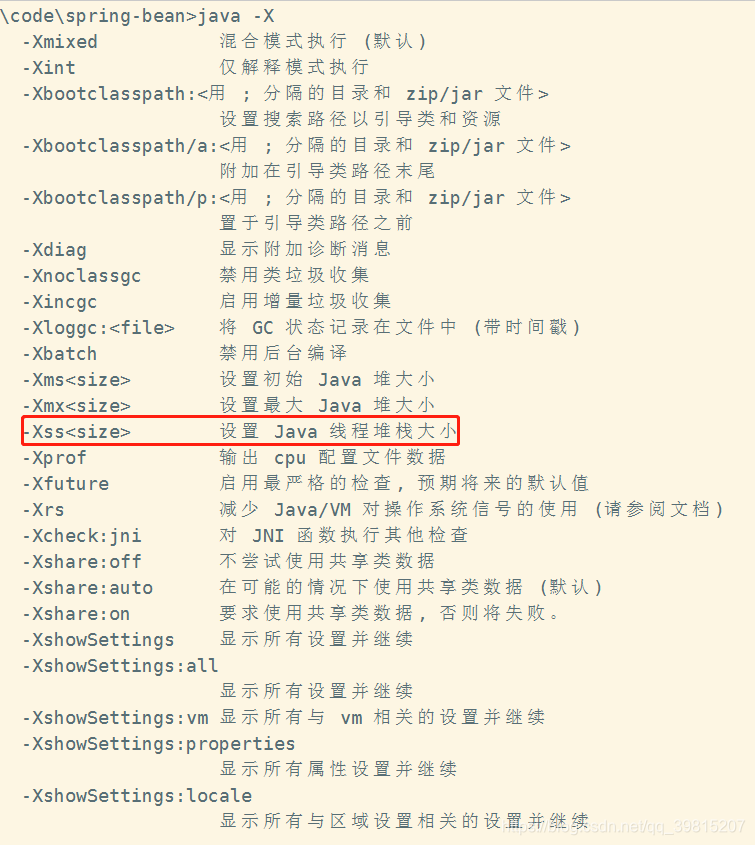Viewport: 755px width, 845px height.
Task: Click the -Xrs option text
Action: tap(44, 510)
